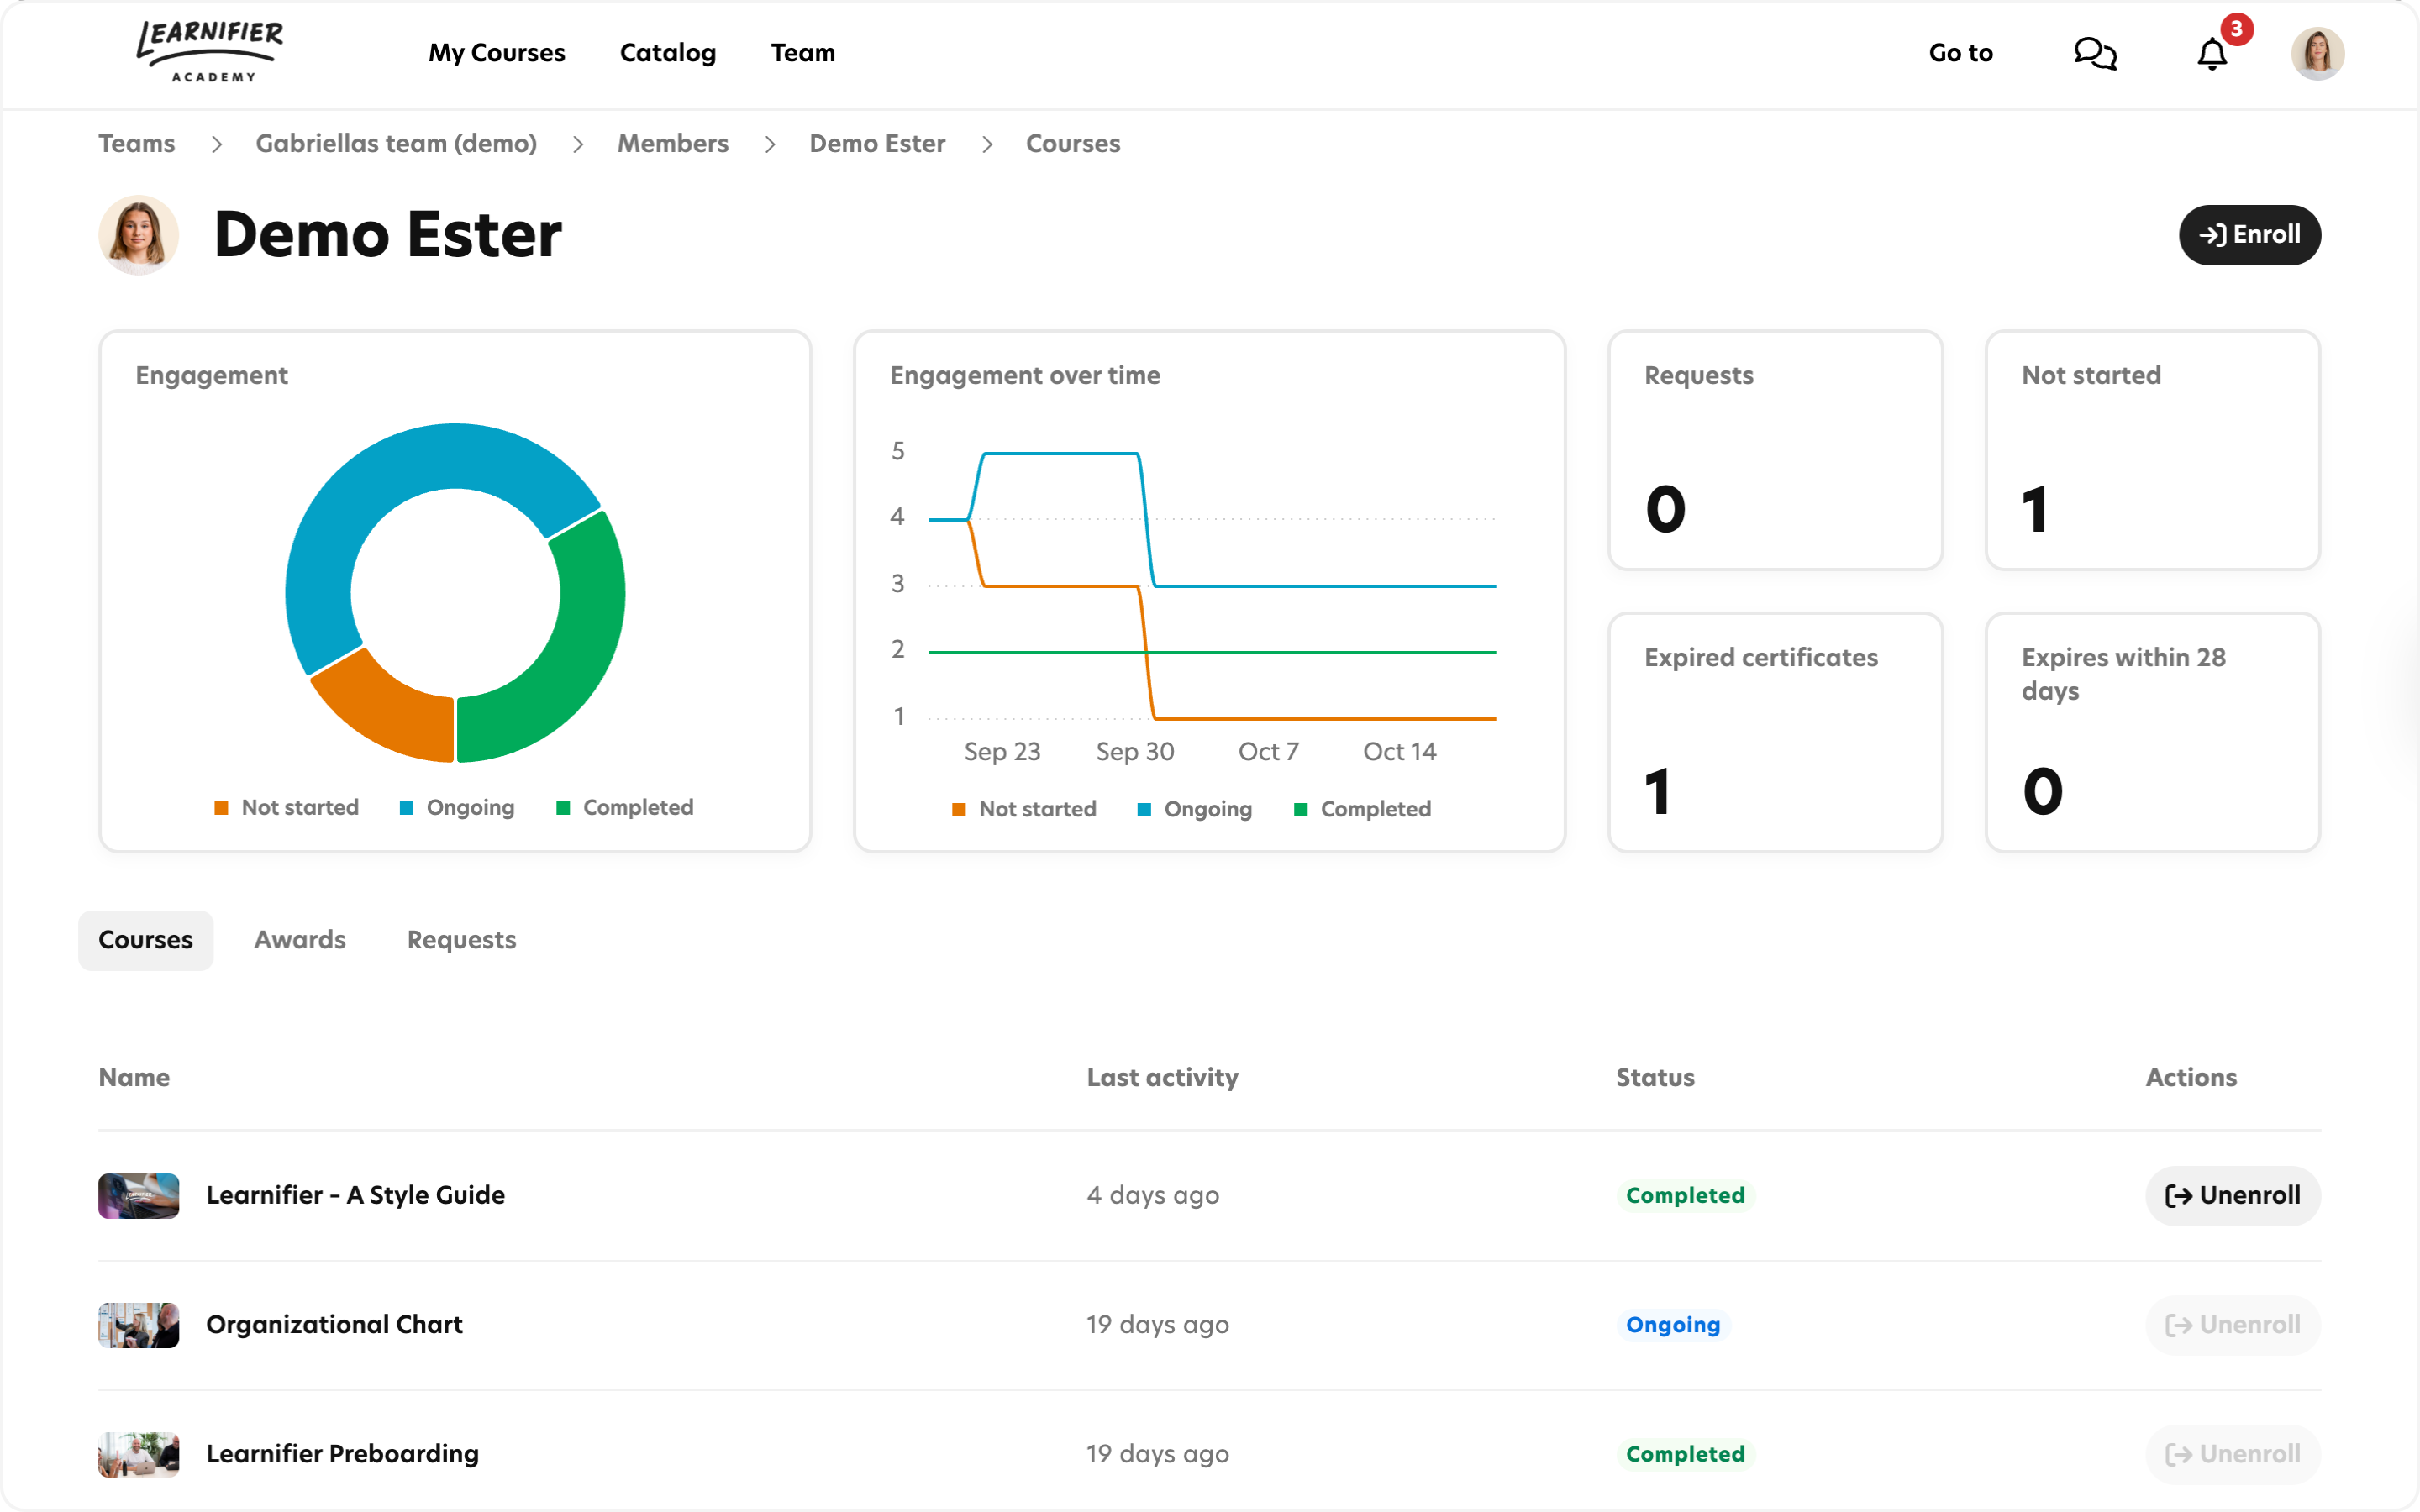
Task: Go to Members in the breadcrumb
Action: [x=672, y=143]
